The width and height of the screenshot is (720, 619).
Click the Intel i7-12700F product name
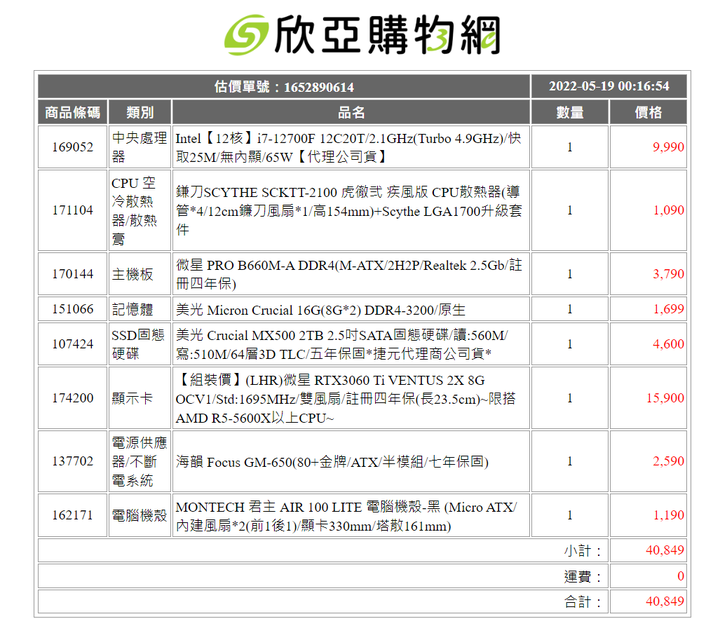pos(348,147)
